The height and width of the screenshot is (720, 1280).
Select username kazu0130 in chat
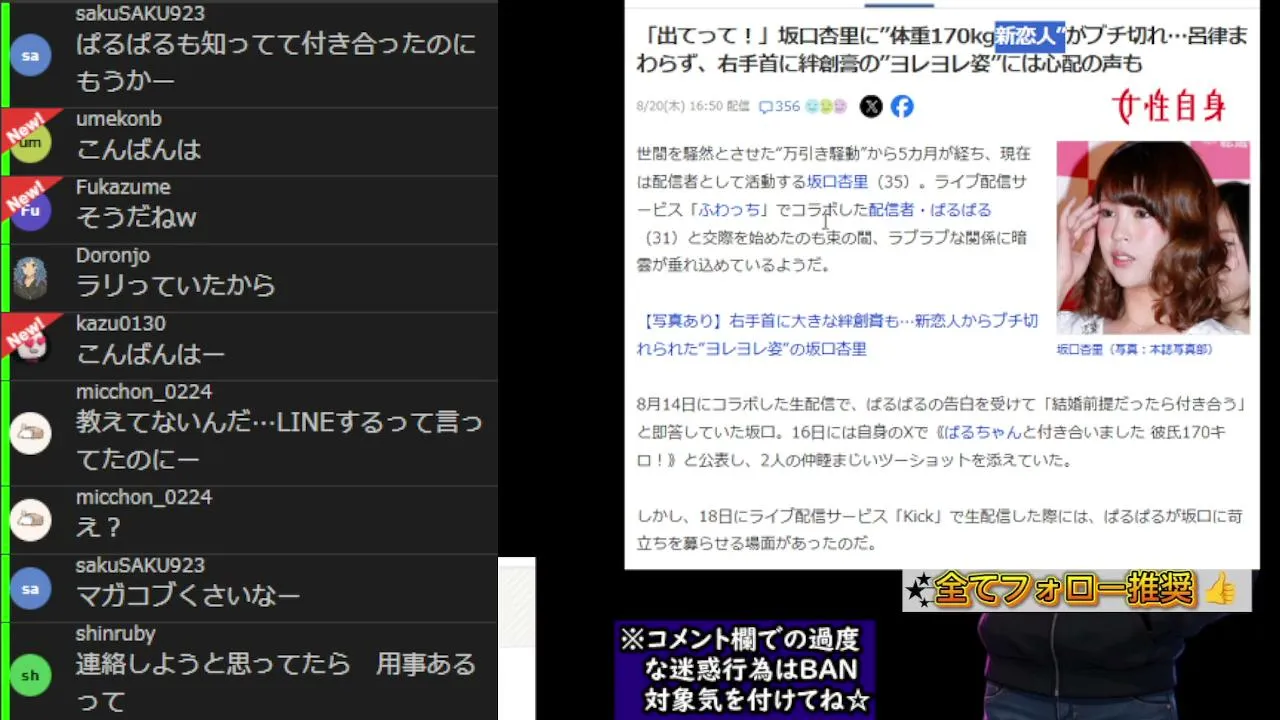point(121,323)
